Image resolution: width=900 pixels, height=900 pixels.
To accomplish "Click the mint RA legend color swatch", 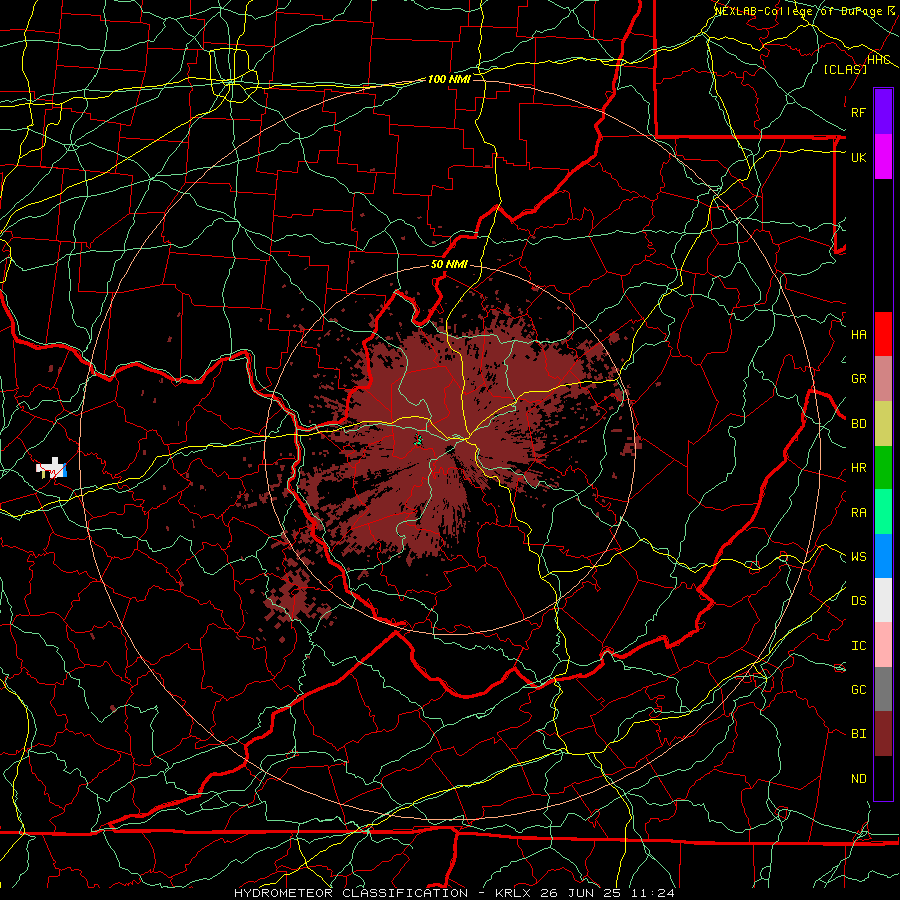I will [x=883, y=512].
